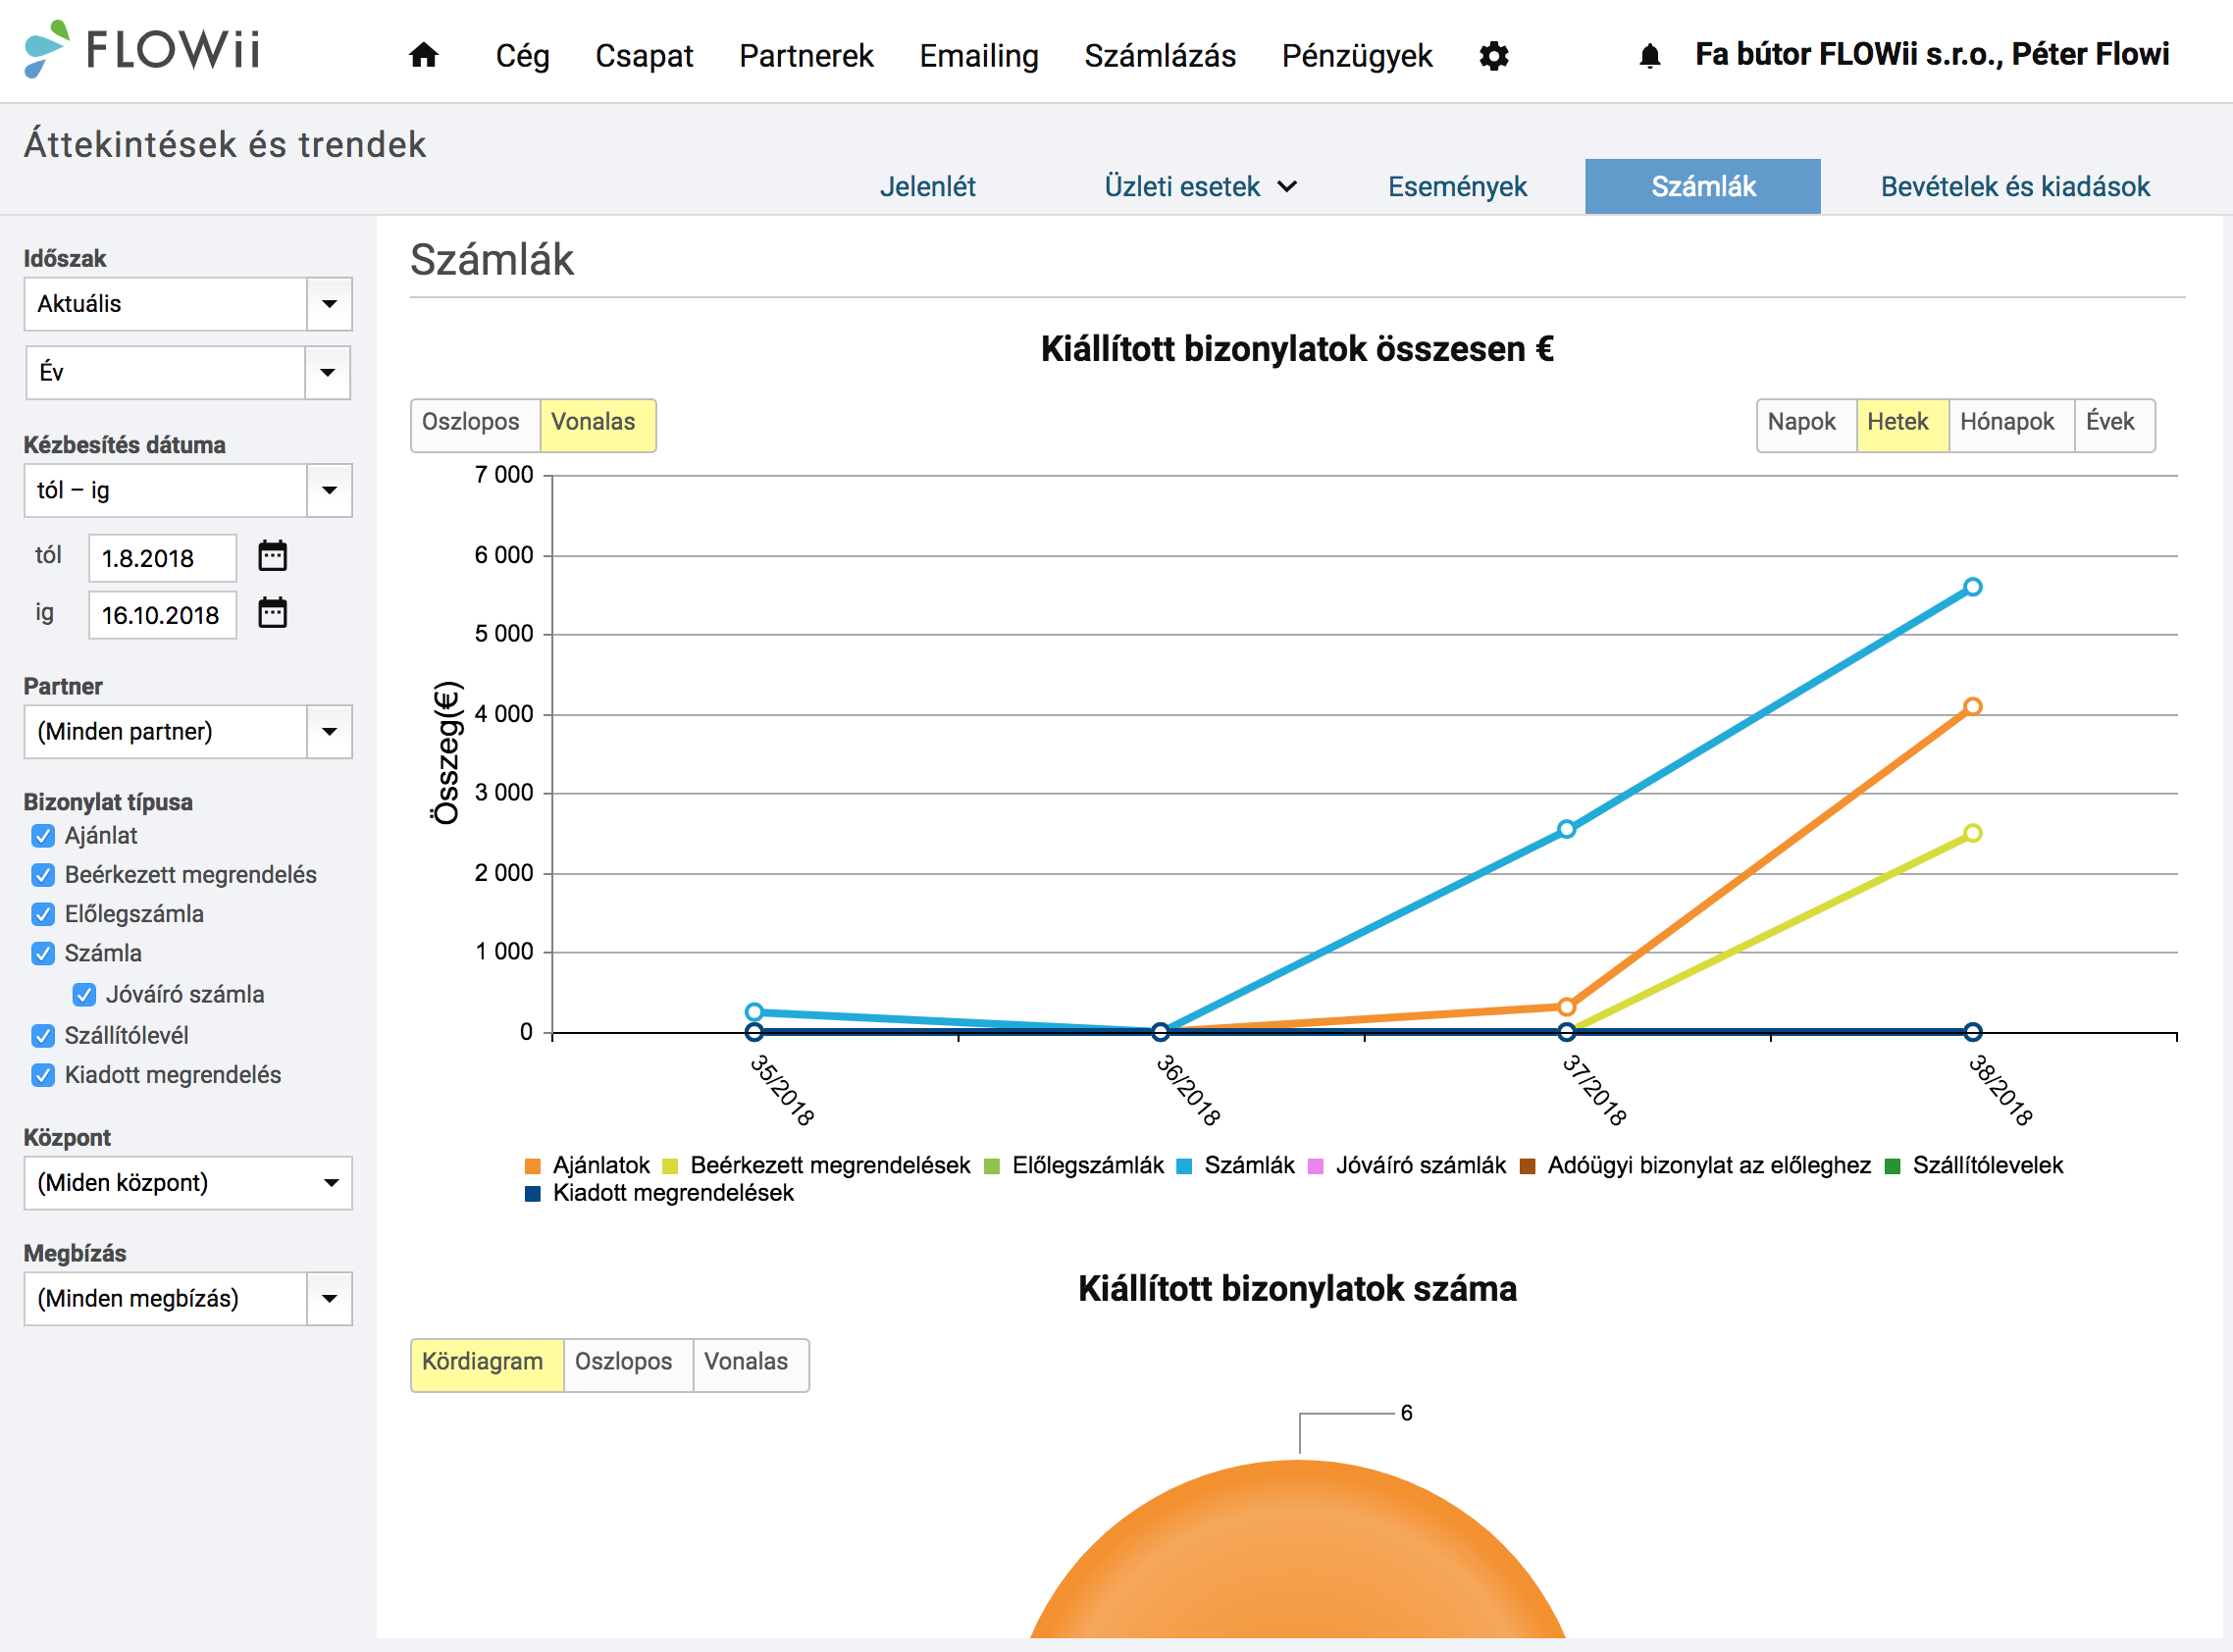Viewport: 2233px width, 1652px height.
Task: Open the Partnerek menu
Action: [806, 56]
